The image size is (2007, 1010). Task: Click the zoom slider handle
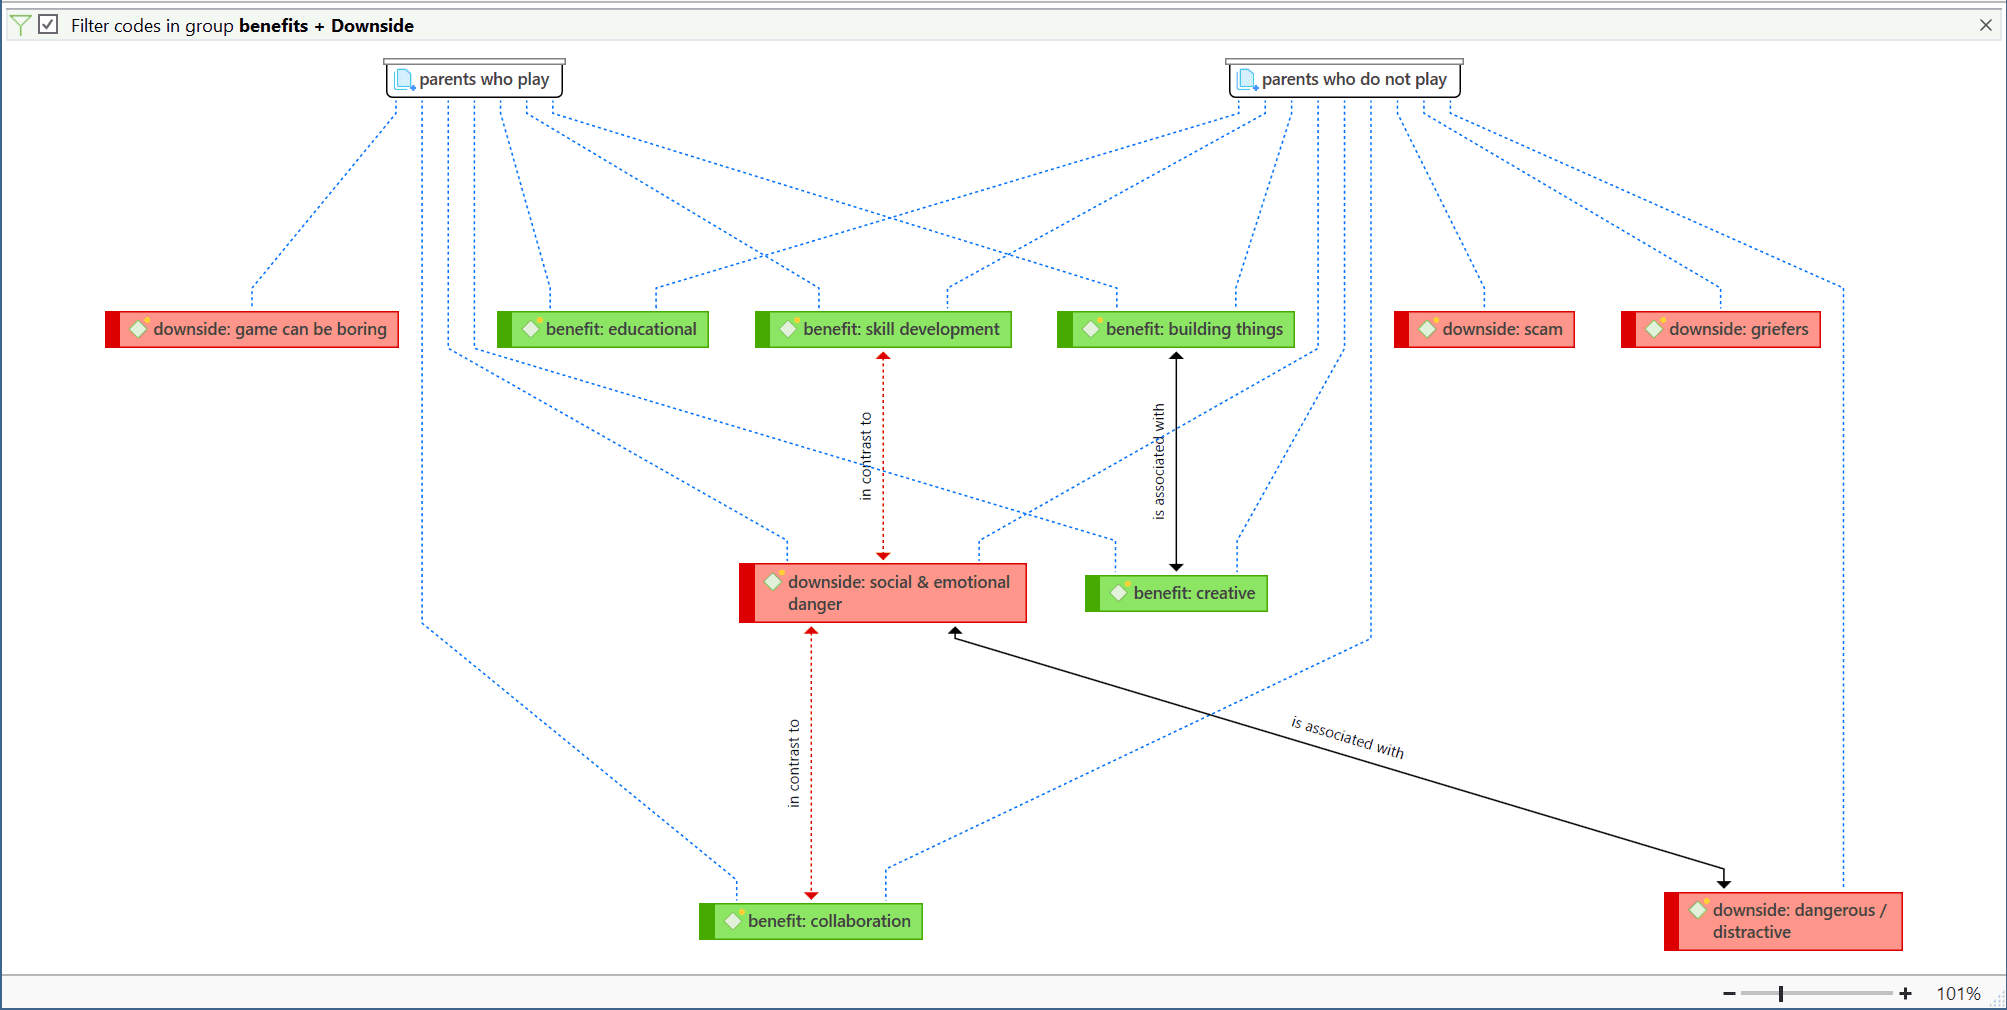(x=1781, y=993)
